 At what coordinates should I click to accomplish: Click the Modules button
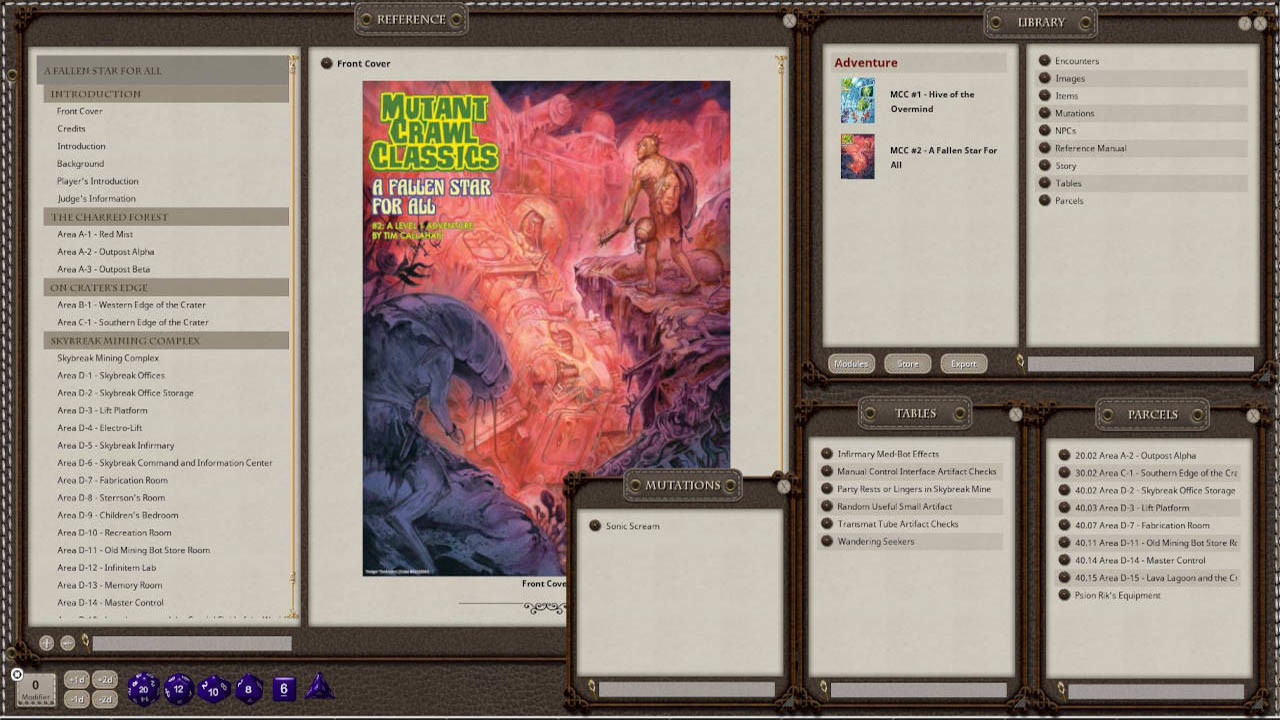click(x=851, y=363)
